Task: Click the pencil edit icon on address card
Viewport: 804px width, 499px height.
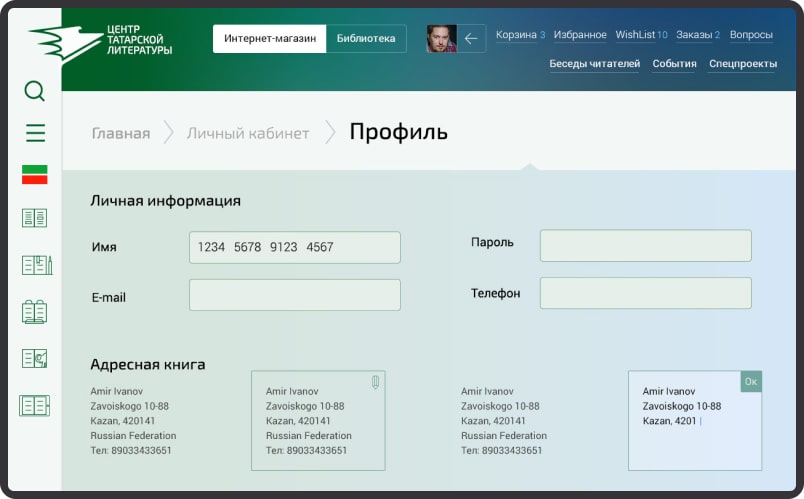Action: pyautogui.click(x=375, y=382)
